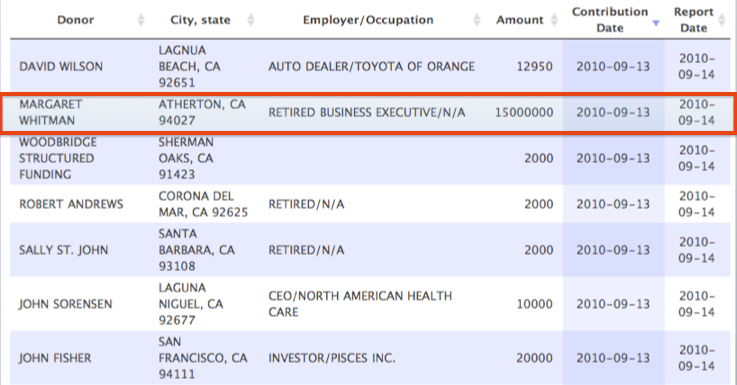Toggle Contribution Date descending sort arrow
Image resolution: width=737 pixels, height=385 pixels.
click(x=656, y=23)
